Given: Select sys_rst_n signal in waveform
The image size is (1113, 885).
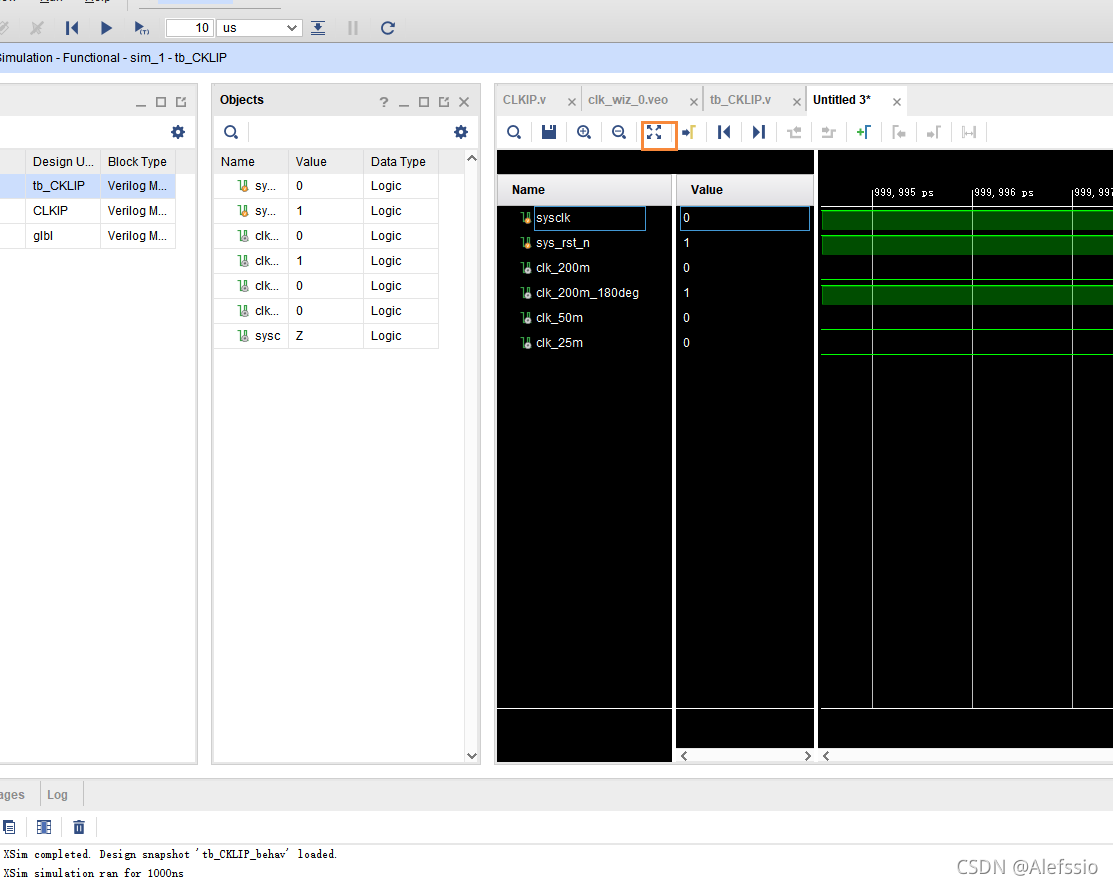Looking at the screenshot, I should click(x=563, y=243).
